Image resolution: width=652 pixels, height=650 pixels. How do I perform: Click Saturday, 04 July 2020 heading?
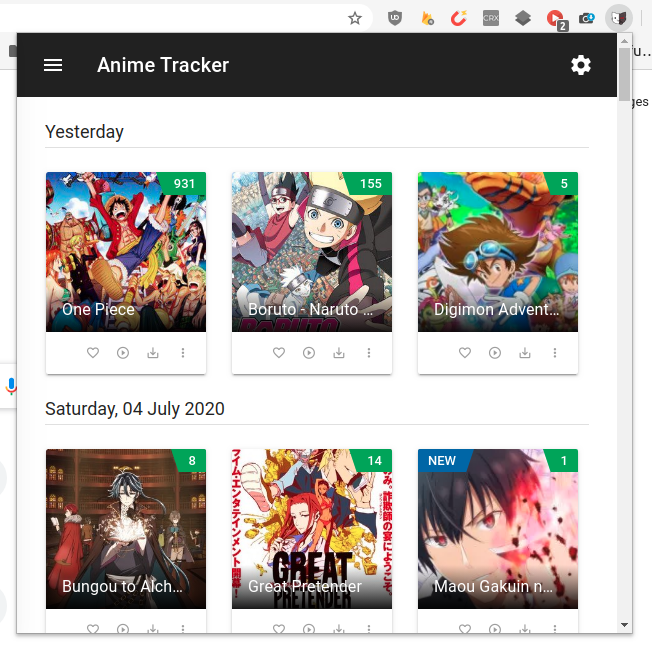point(135,409)
